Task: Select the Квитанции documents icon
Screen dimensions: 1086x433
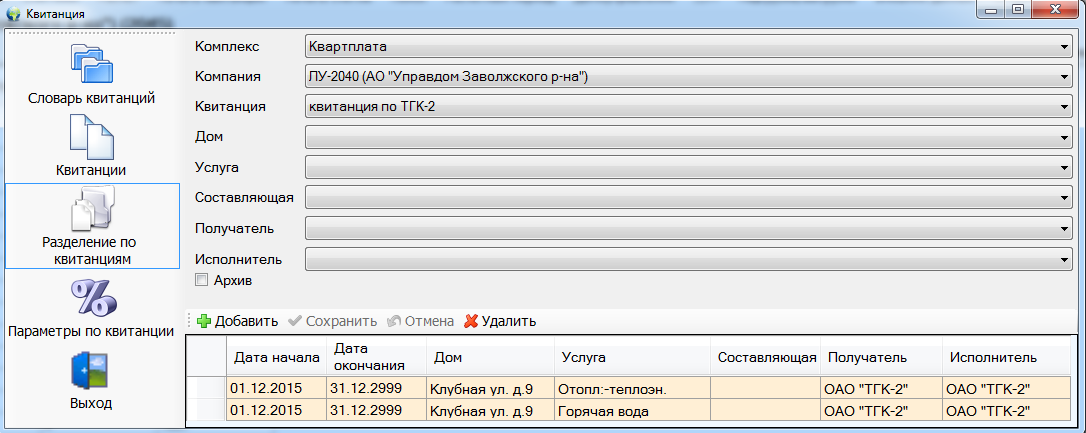Action: coord(91,136)
